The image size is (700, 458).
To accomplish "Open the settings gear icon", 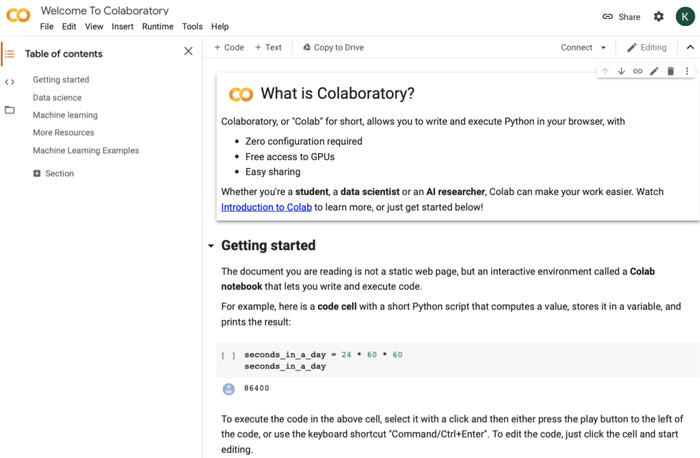I will 658,17.
